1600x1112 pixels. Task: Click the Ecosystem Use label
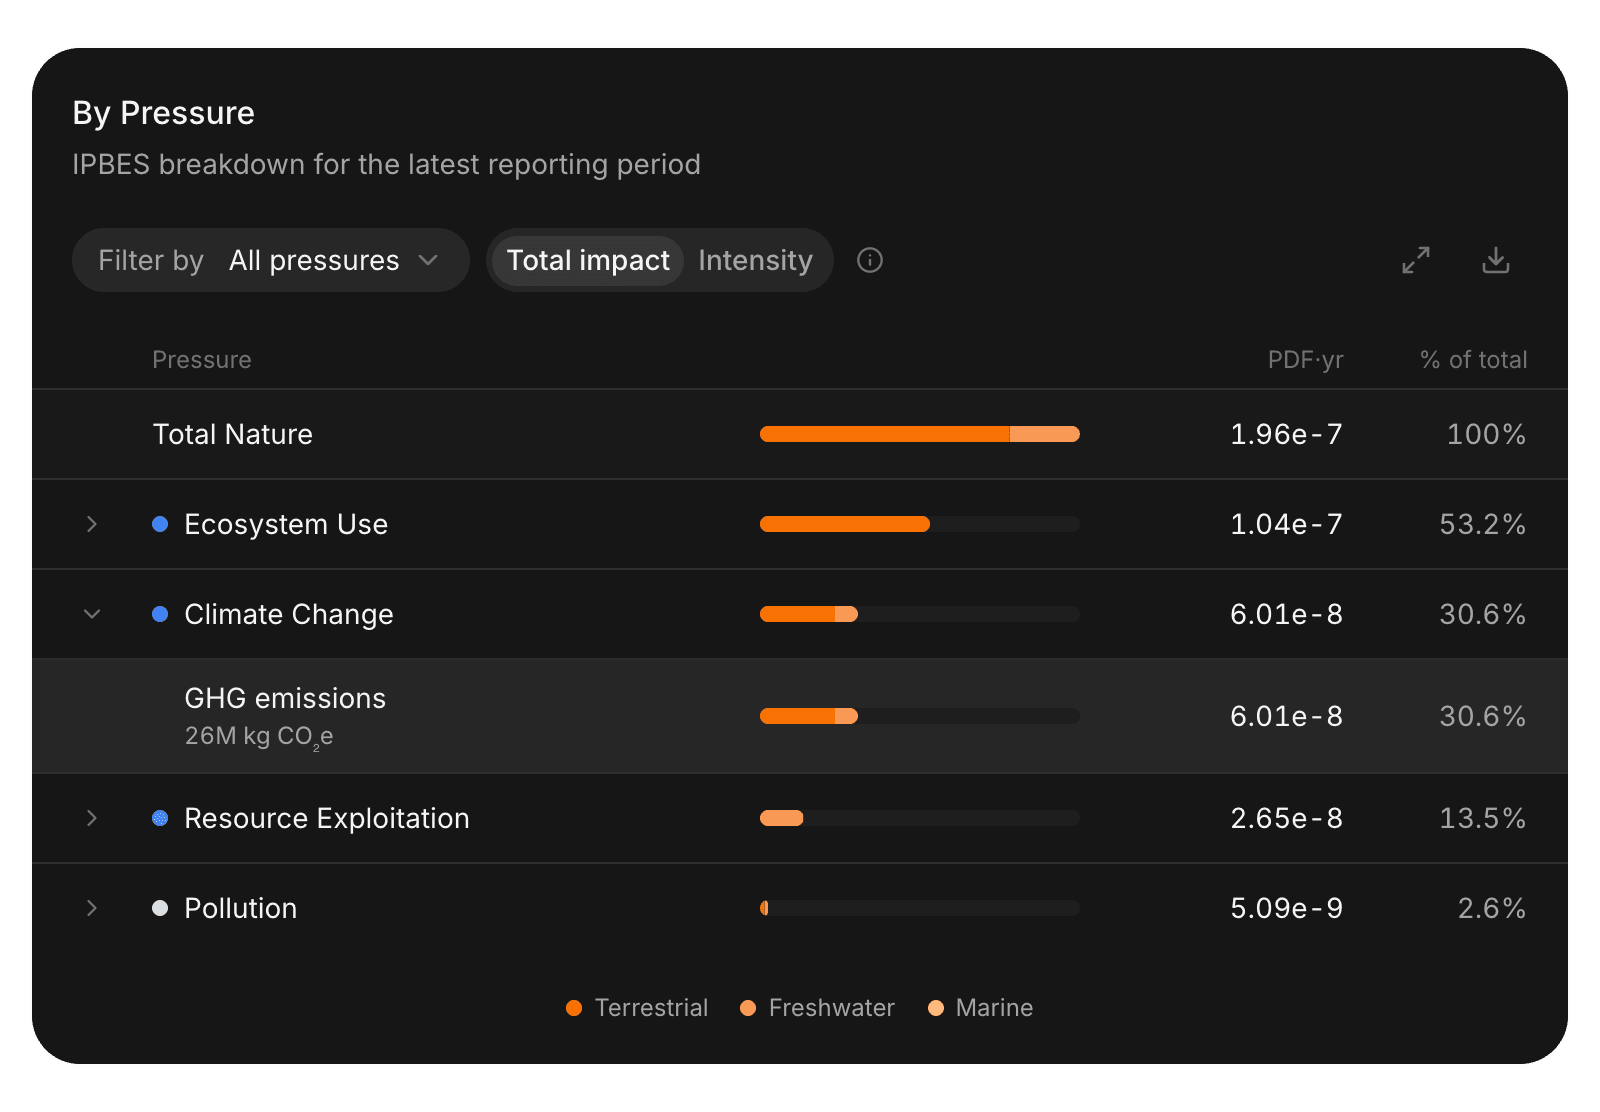286,524
